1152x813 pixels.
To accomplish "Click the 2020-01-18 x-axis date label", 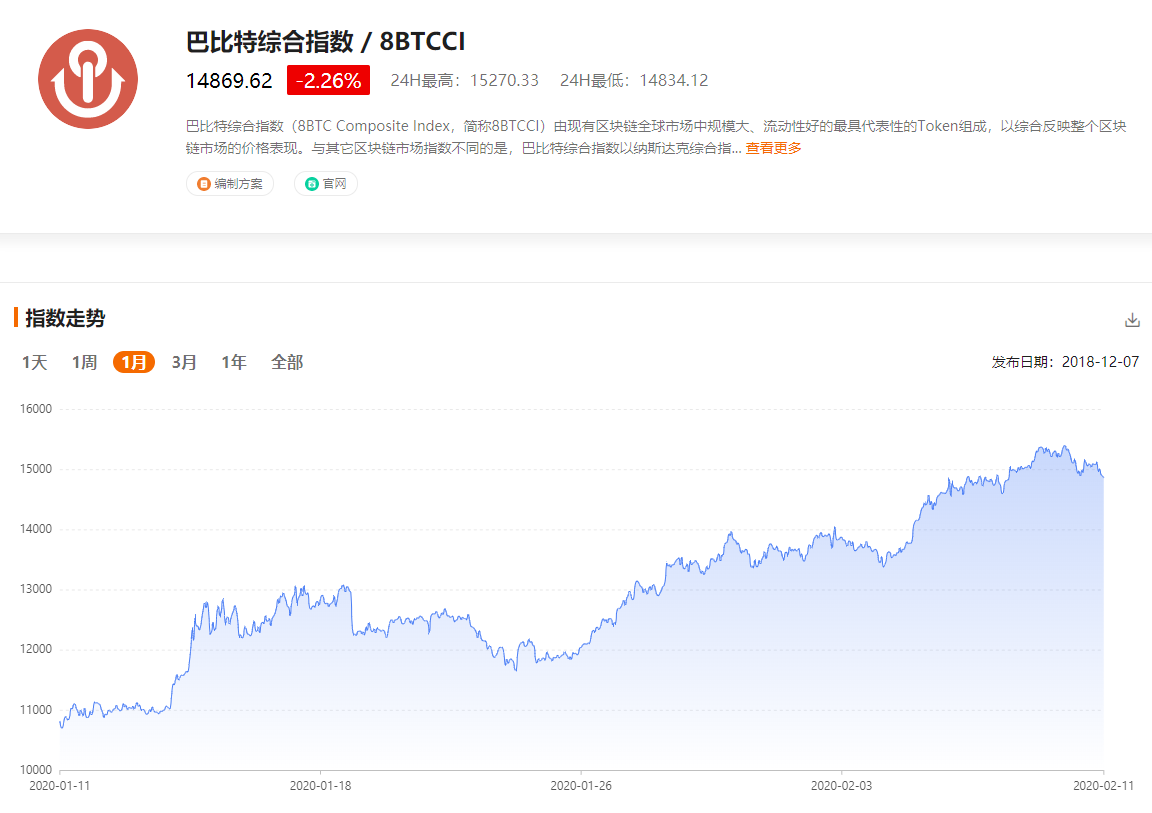I will point(320,786).
